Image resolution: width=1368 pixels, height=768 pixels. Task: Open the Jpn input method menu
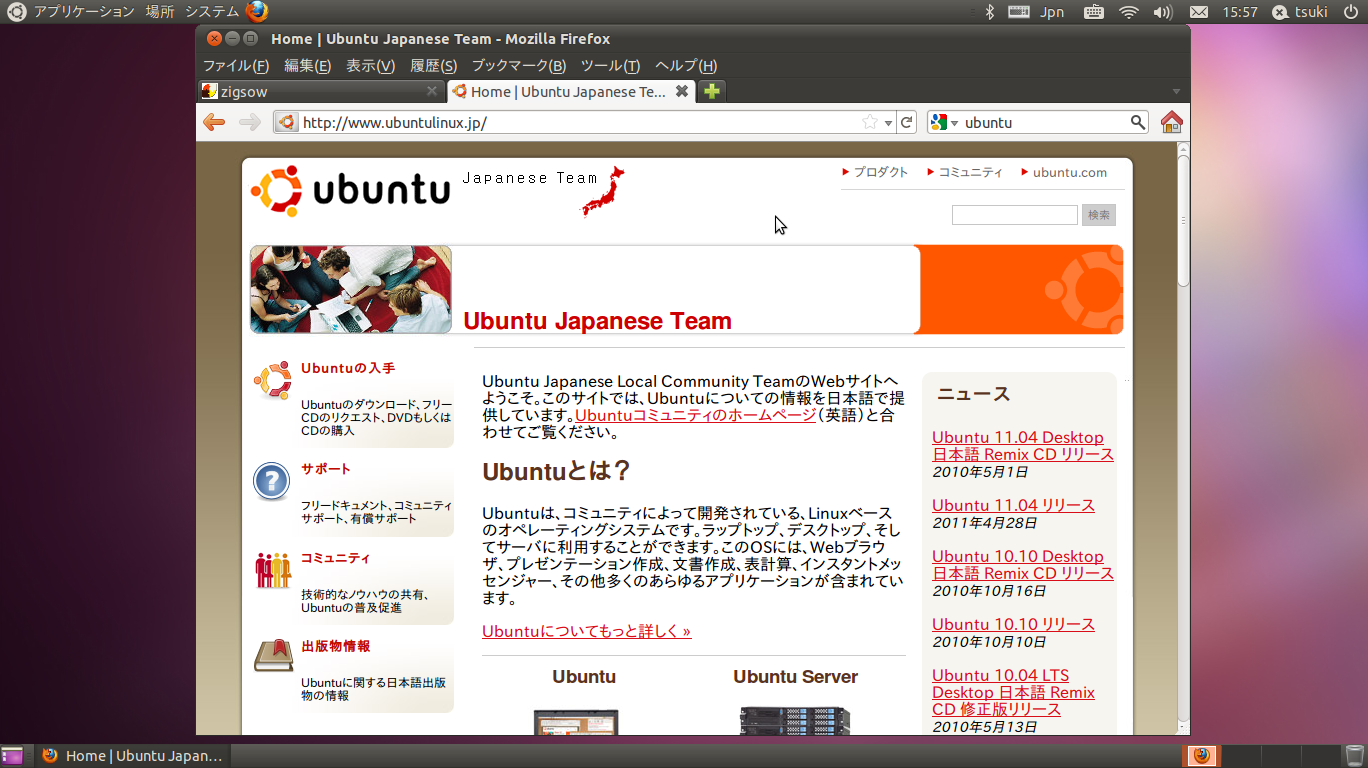coord(1052,12)
